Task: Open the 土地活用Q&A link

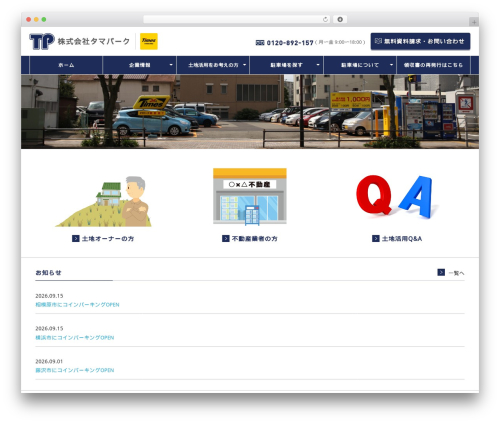Action: (x=402, y=239)
